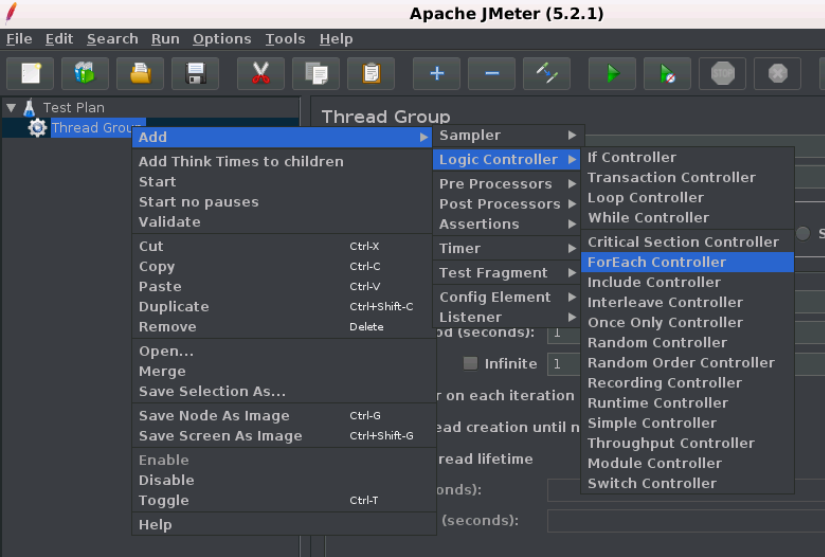Screen dimensions: 825x557
Task: Click the Open file folder icon
Action: point(140,73)
